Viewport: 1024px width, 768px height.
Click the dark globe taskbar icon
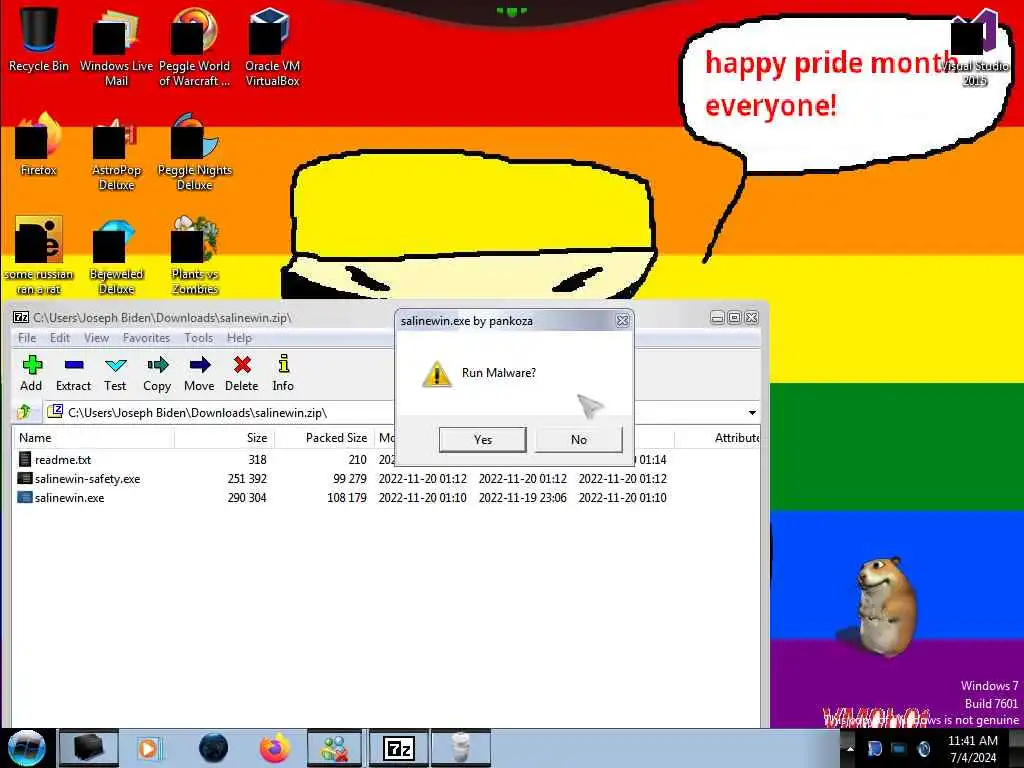click(x=214, y=748)
